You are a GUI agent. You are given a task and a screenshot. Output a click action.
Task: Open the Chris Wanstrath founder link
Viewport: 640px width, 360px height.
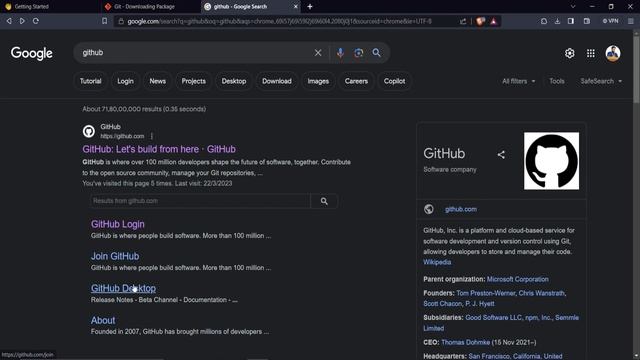coord(541,293)
